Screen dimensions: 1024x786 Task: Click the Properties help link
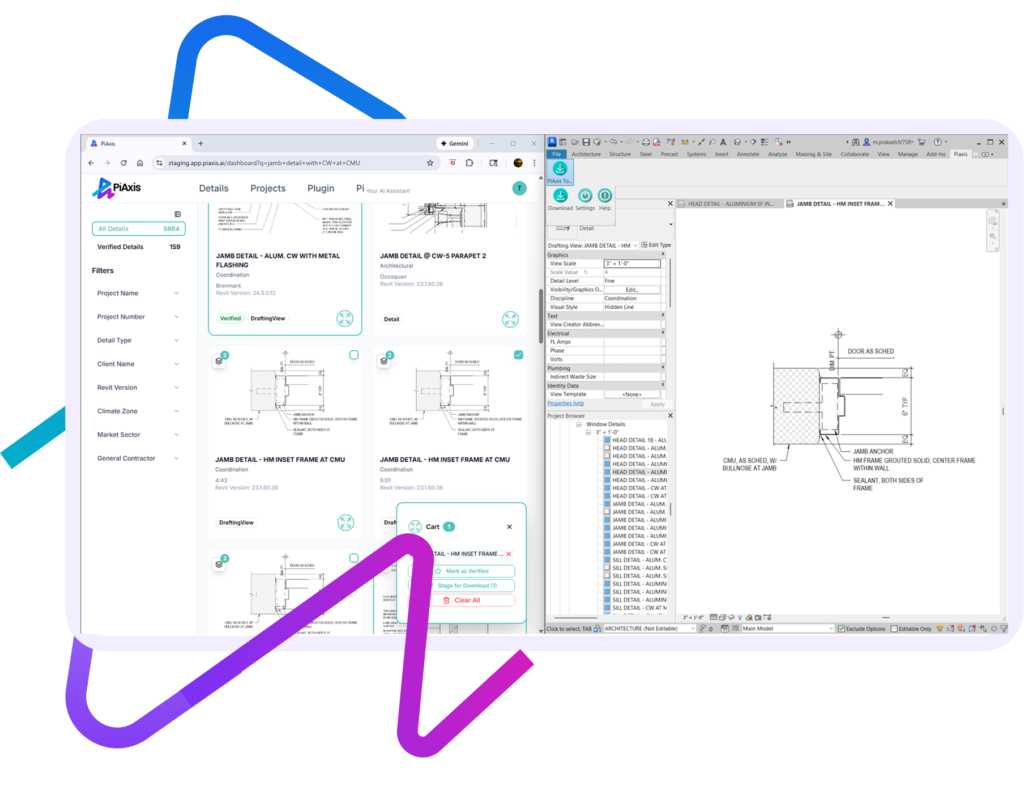tap(565, 404)
